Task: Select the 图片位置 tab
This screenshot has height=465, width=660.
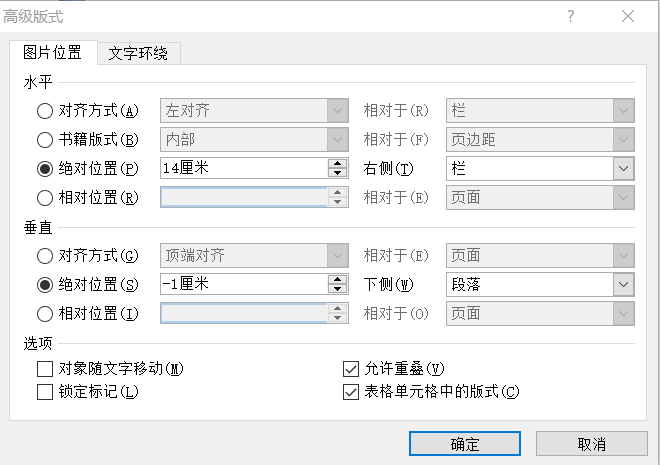Action: 53,53
